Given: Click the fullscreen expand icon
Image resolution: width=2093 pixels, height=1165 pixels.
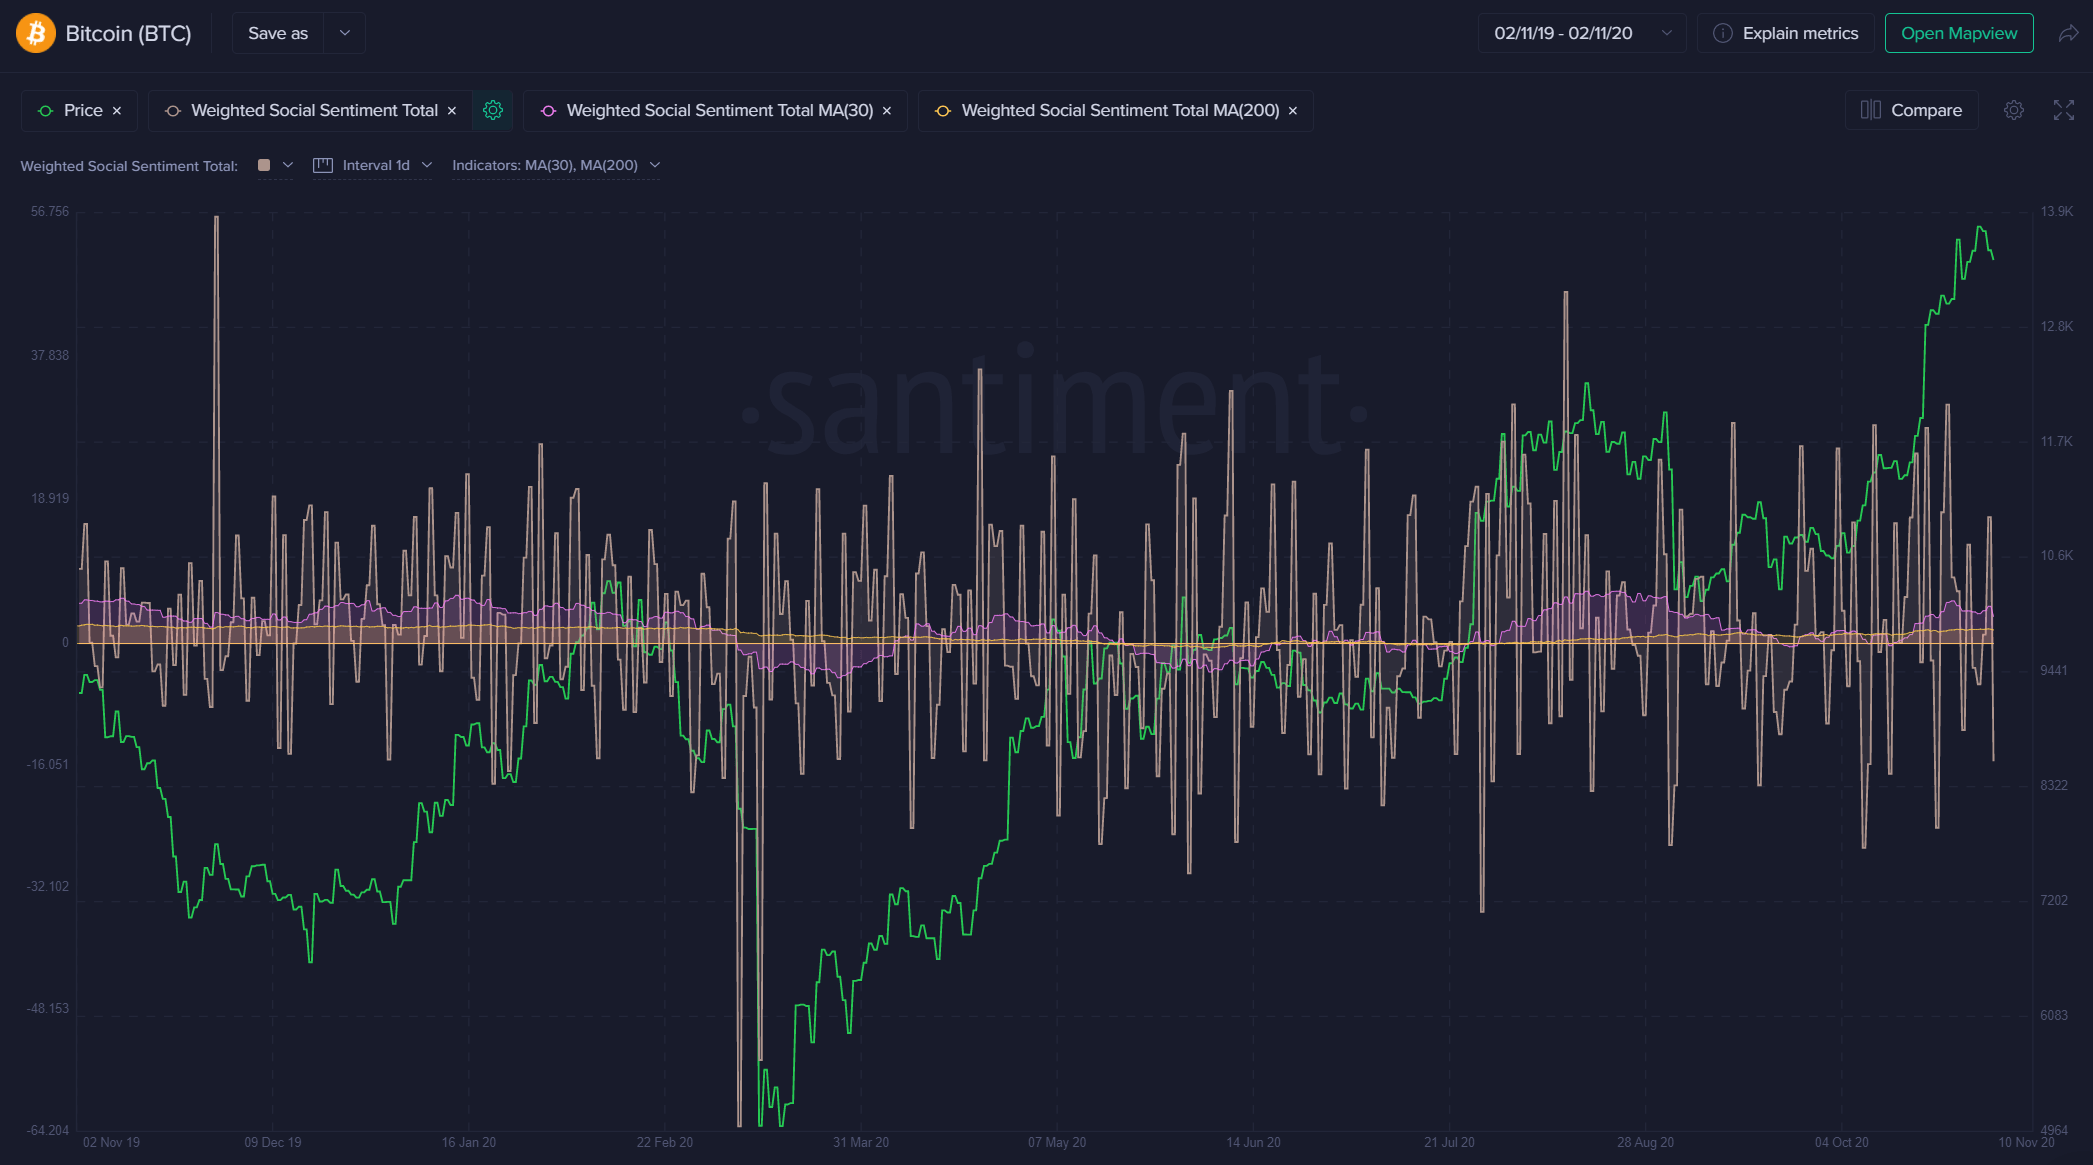Looking at the screenshot, I should tap(2064, 110).
